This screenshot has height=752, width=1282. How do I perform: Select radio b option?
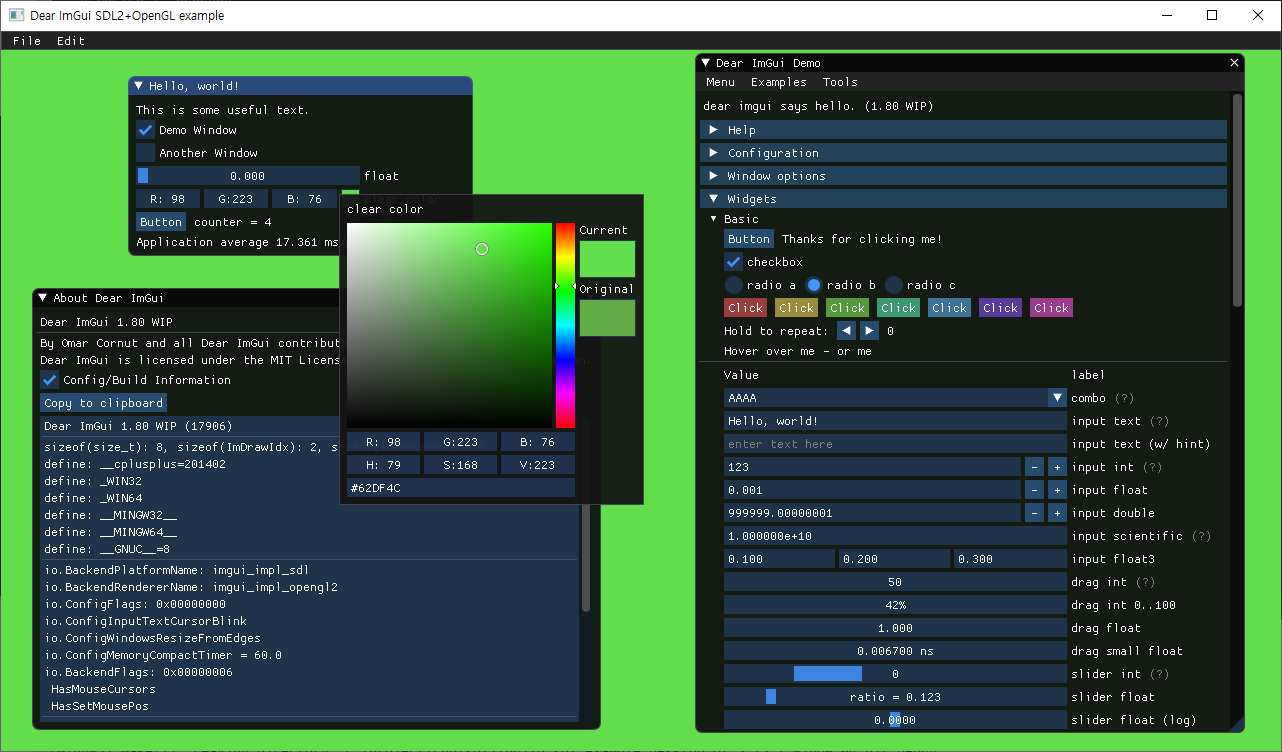click(814, 285)
